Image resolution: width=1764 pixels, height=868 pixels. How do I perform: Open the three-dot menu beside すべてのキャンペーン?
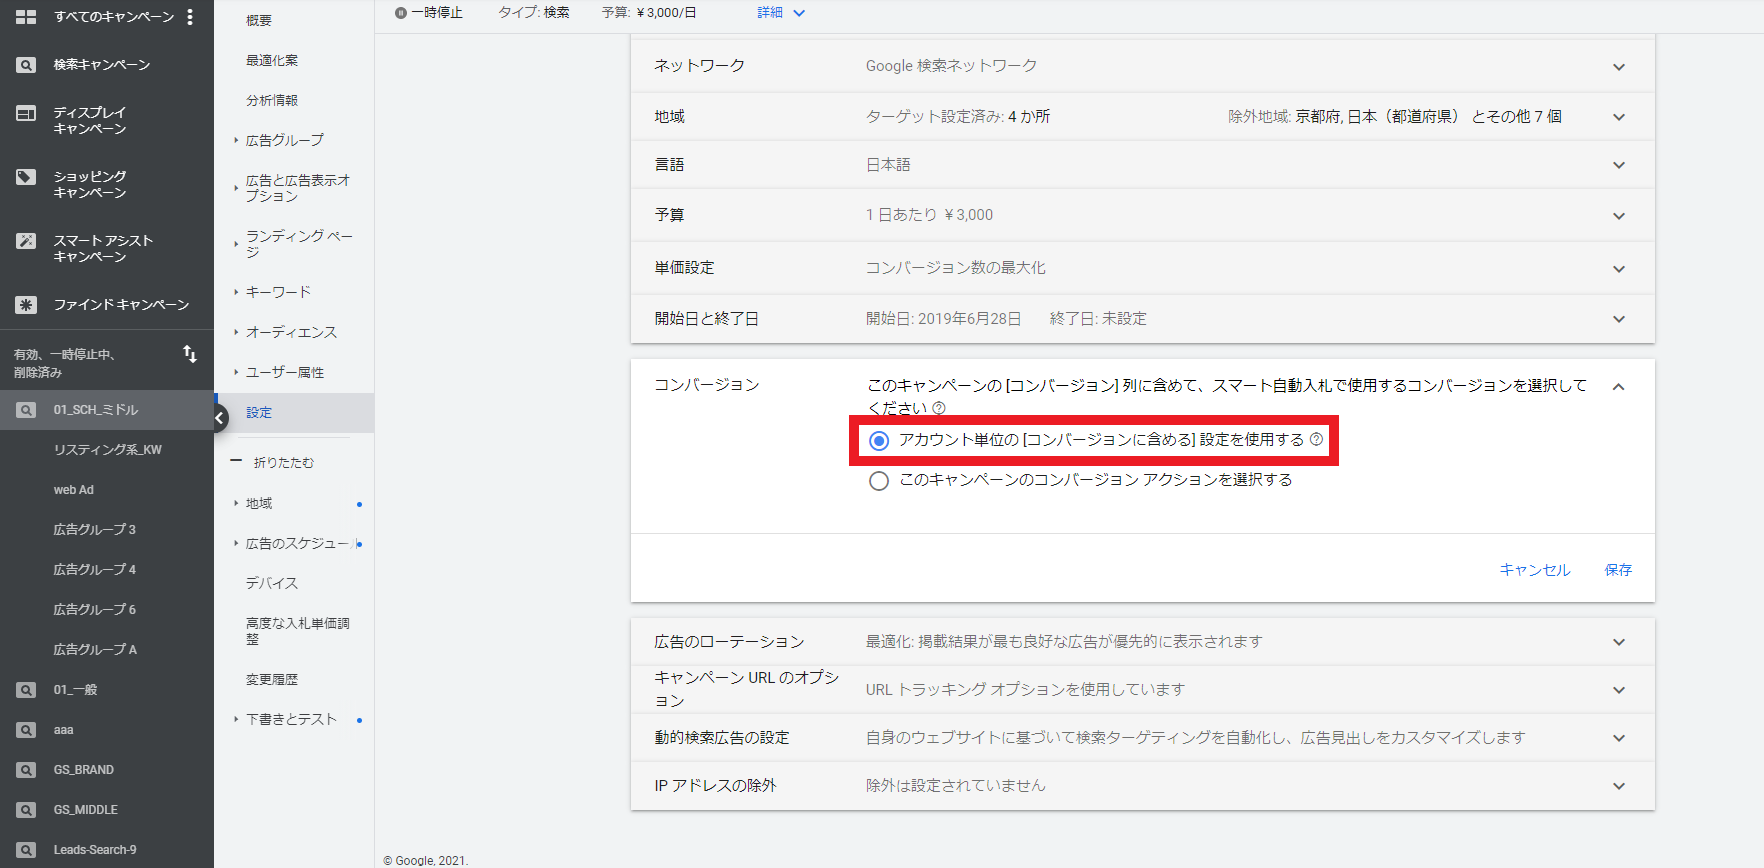click(190, 17)
